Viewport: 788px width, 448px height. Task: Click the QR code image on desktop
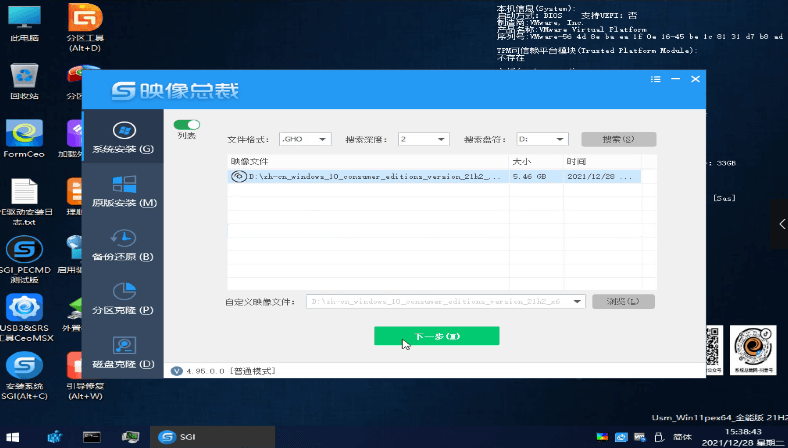coord(714,349)
